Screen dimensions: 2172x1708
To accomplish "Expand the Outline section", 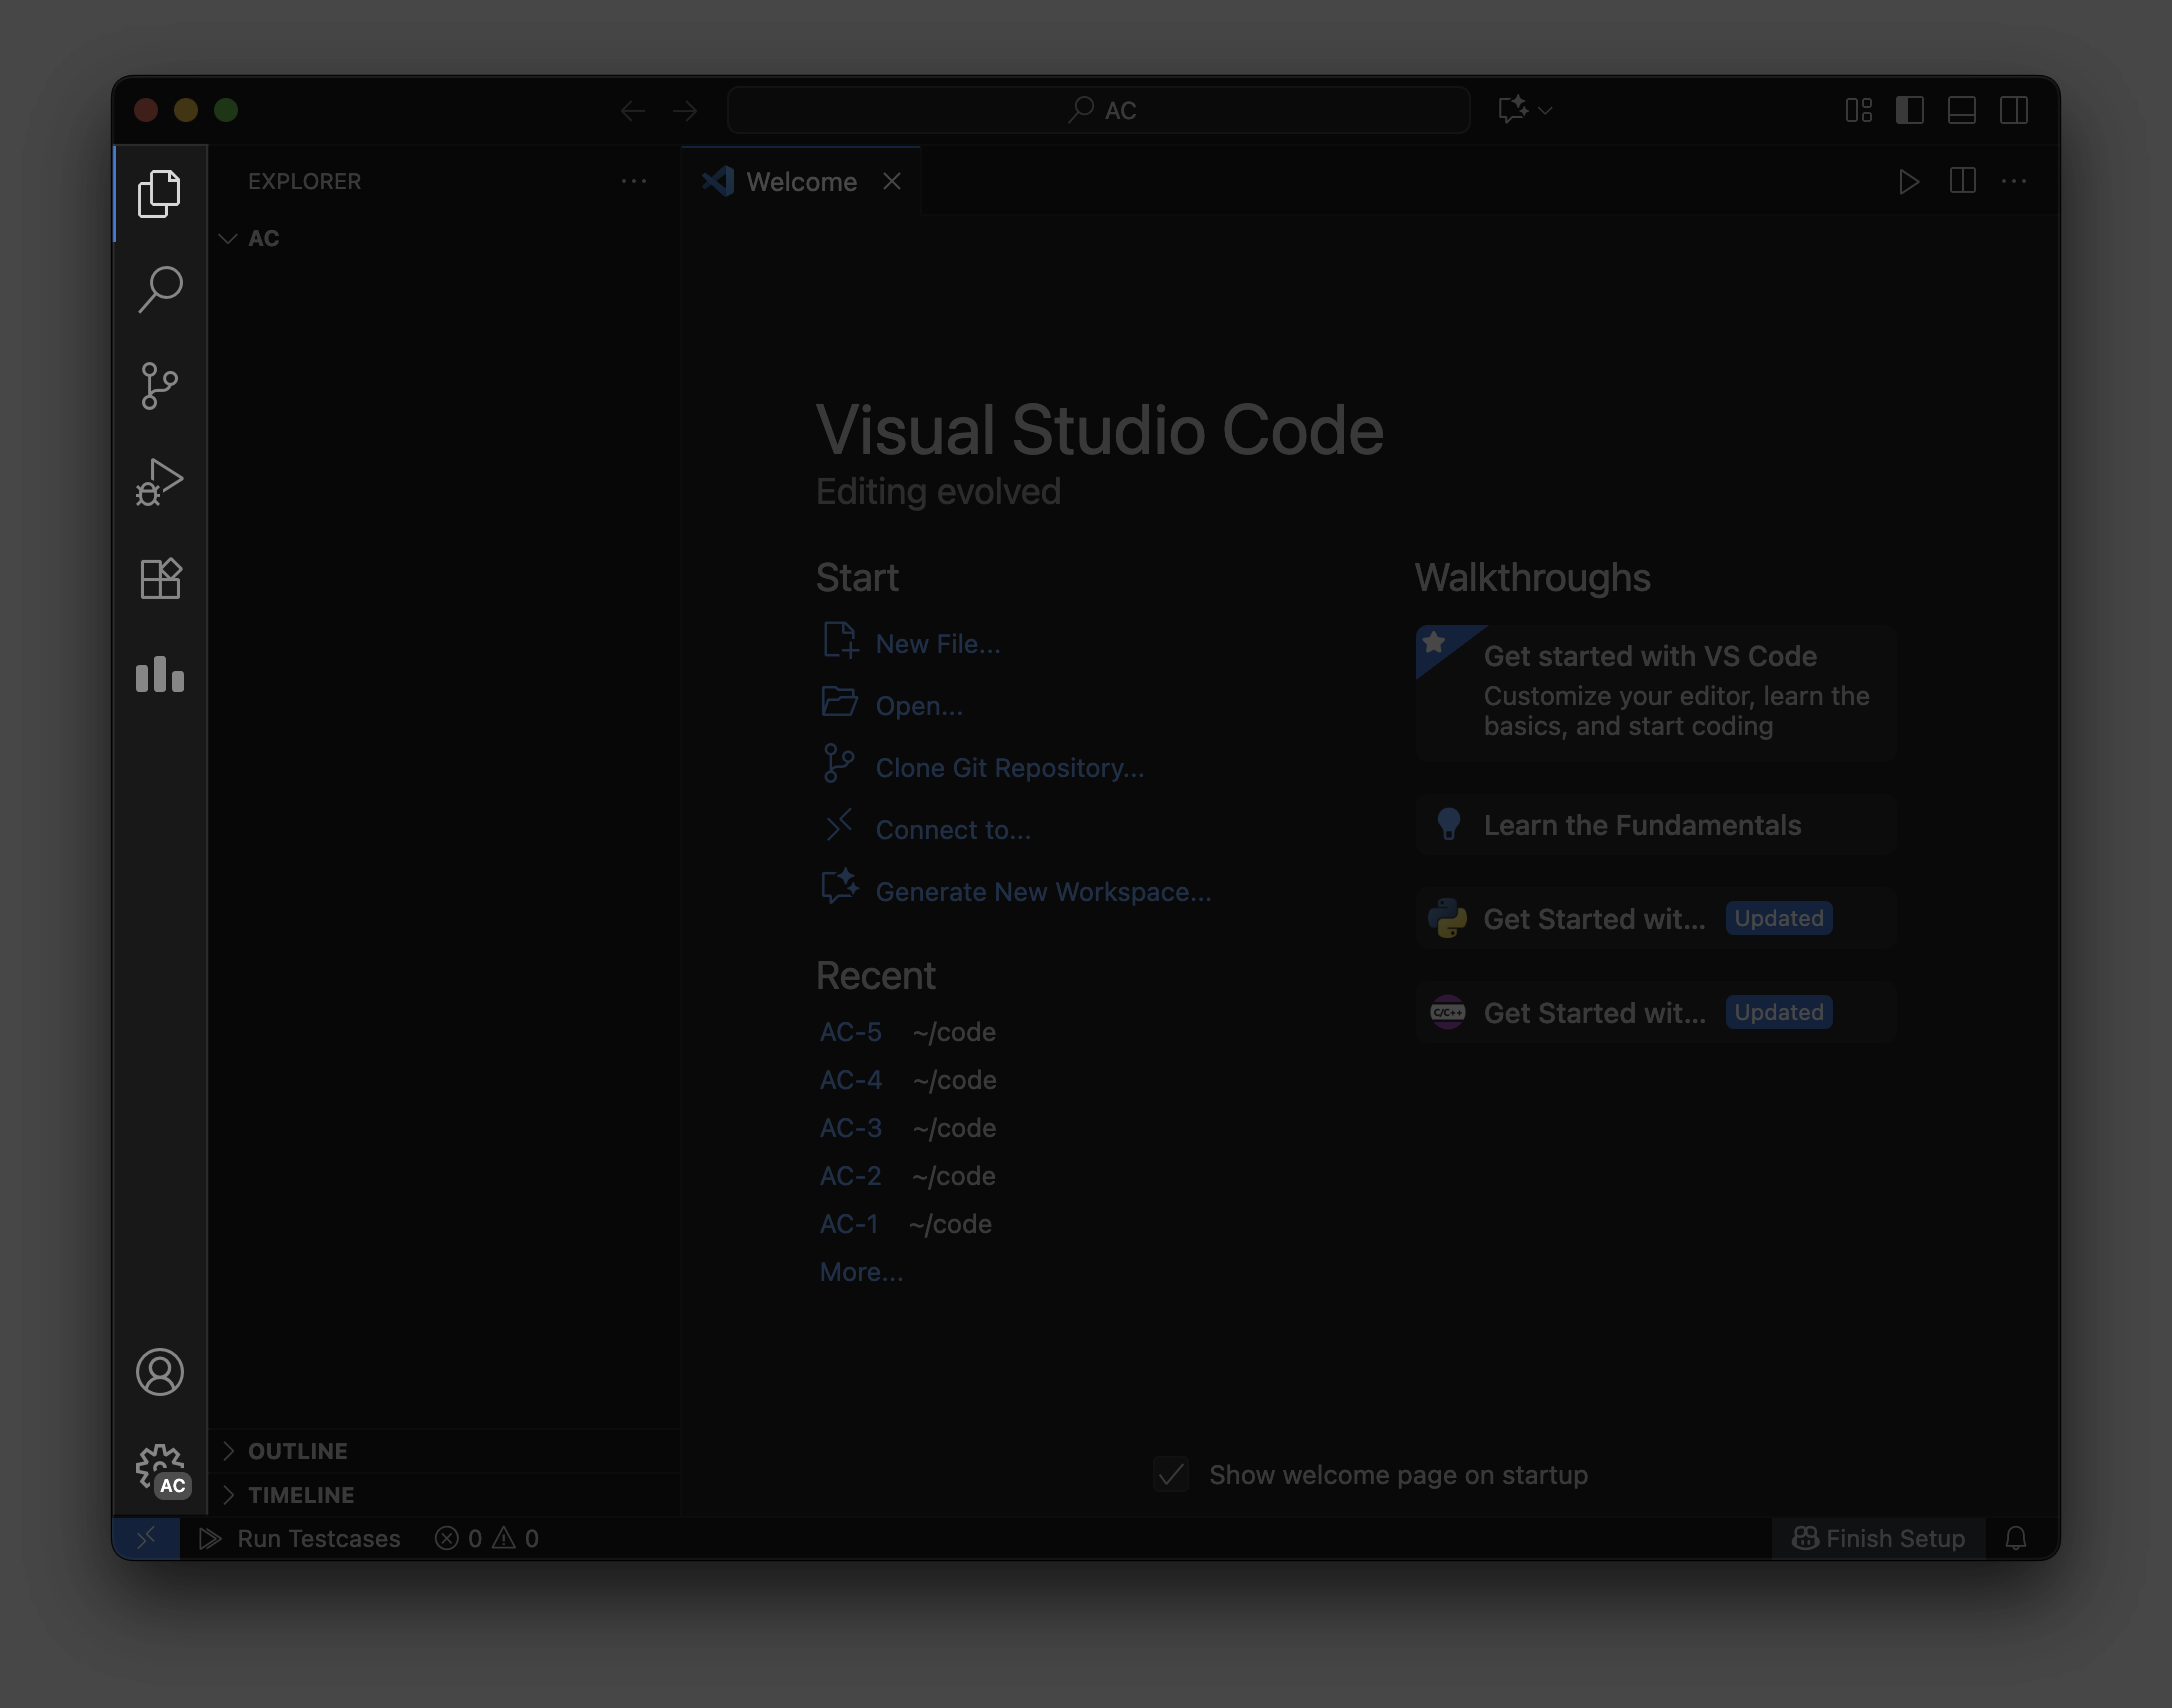I will point(297,1451).
